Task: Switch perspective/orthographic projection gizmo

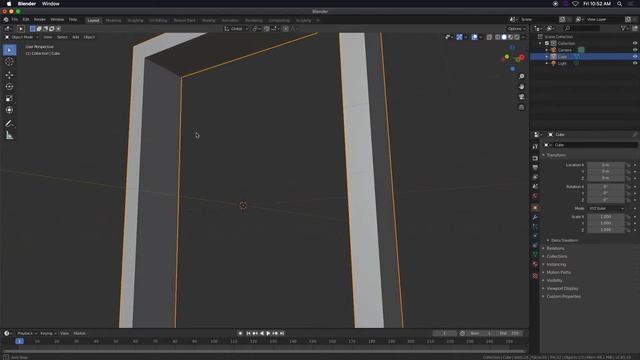Action: click(521, 107)
